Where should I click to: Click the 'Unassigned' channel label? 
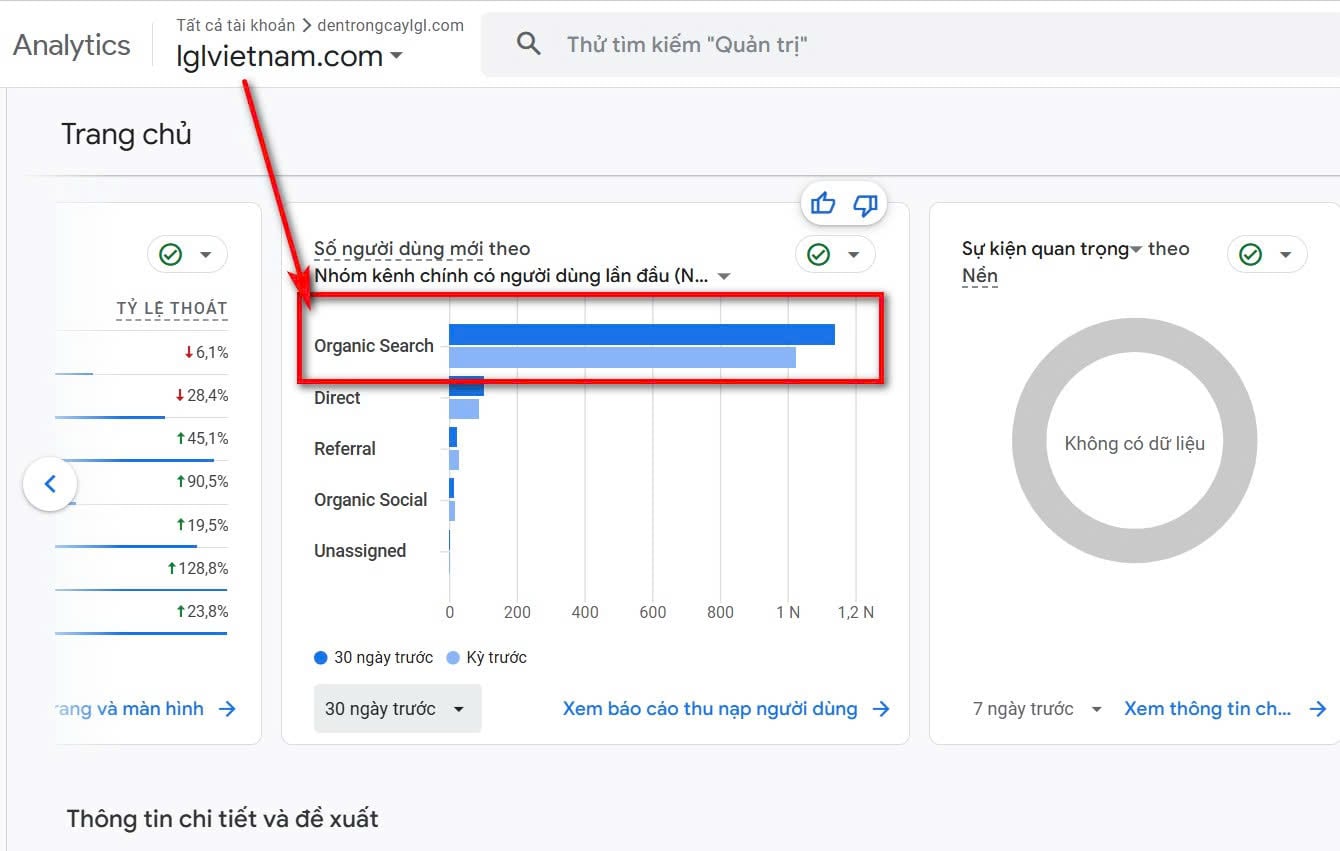[x=360, y=551]
